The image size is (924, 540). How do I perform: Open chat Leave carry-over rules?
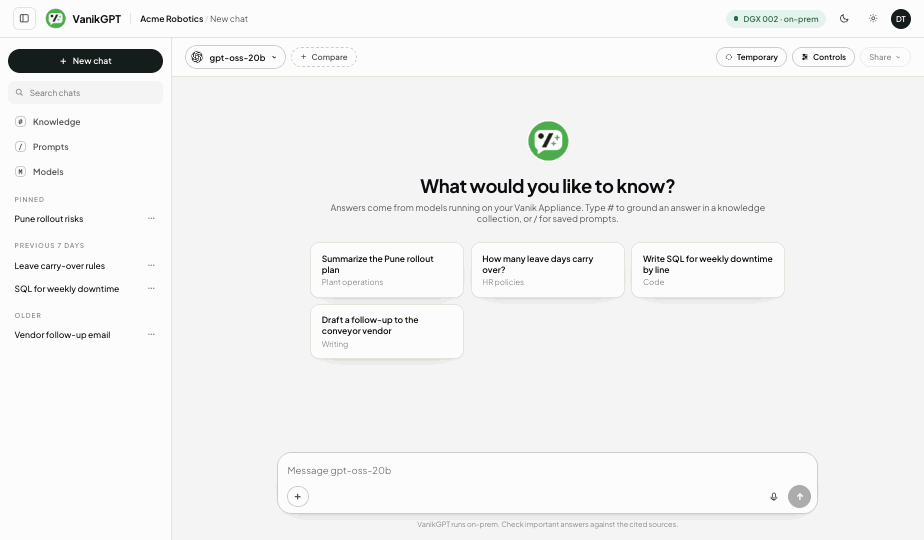(x=60, y=266)
